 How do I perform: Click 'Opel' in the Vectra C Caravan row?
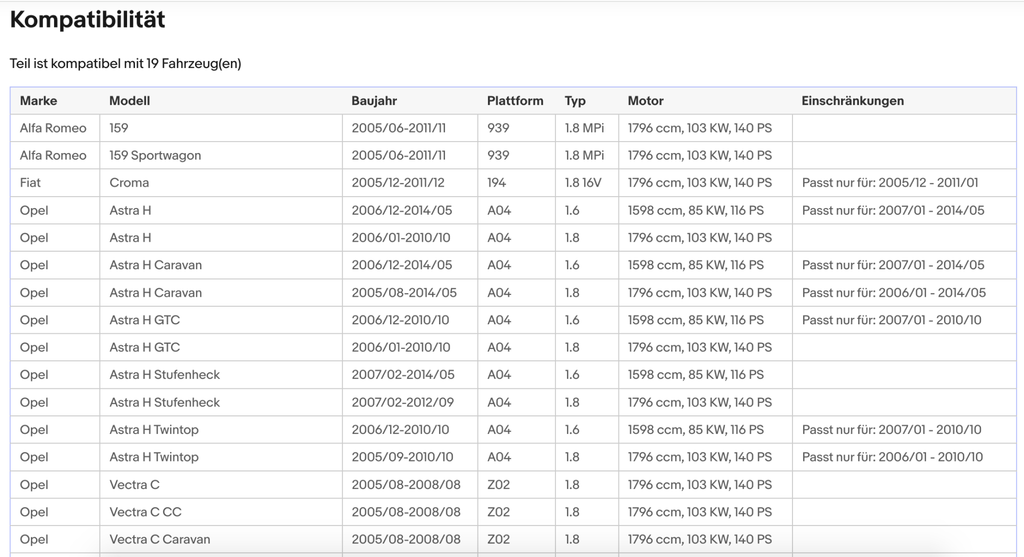coord(34,539)
